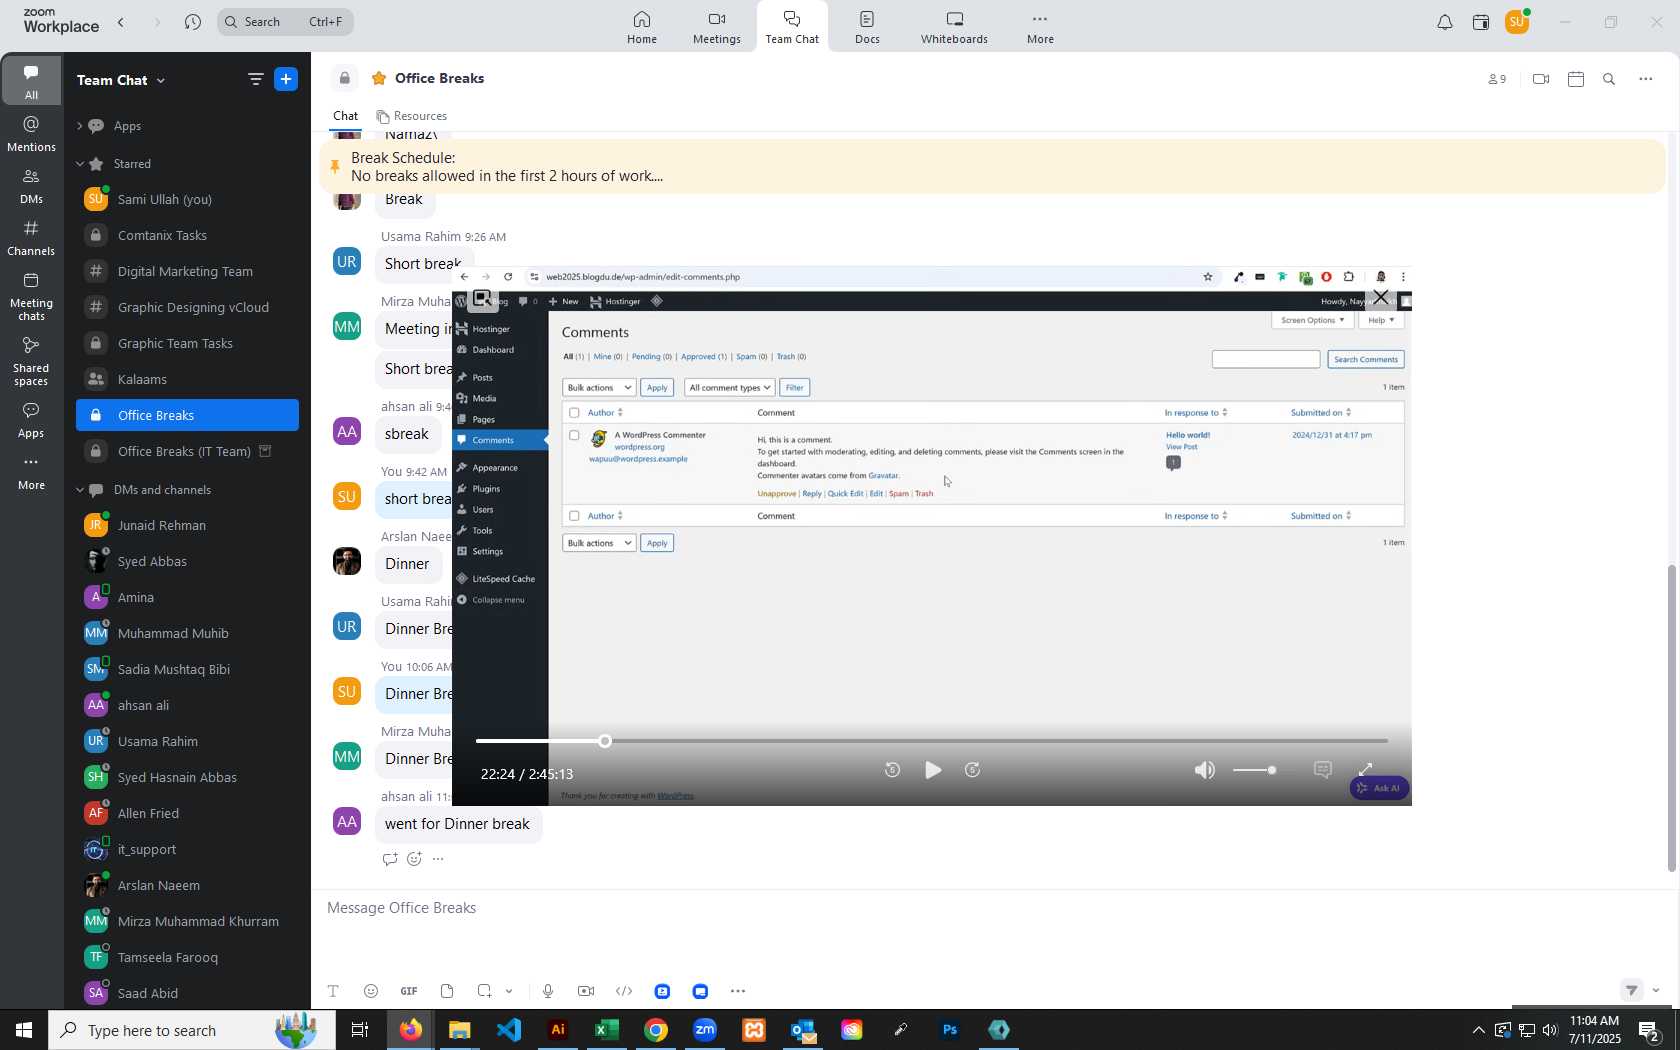1680x1050 pixels.
Task: Play the recorded video
Action: pos(933,770)
